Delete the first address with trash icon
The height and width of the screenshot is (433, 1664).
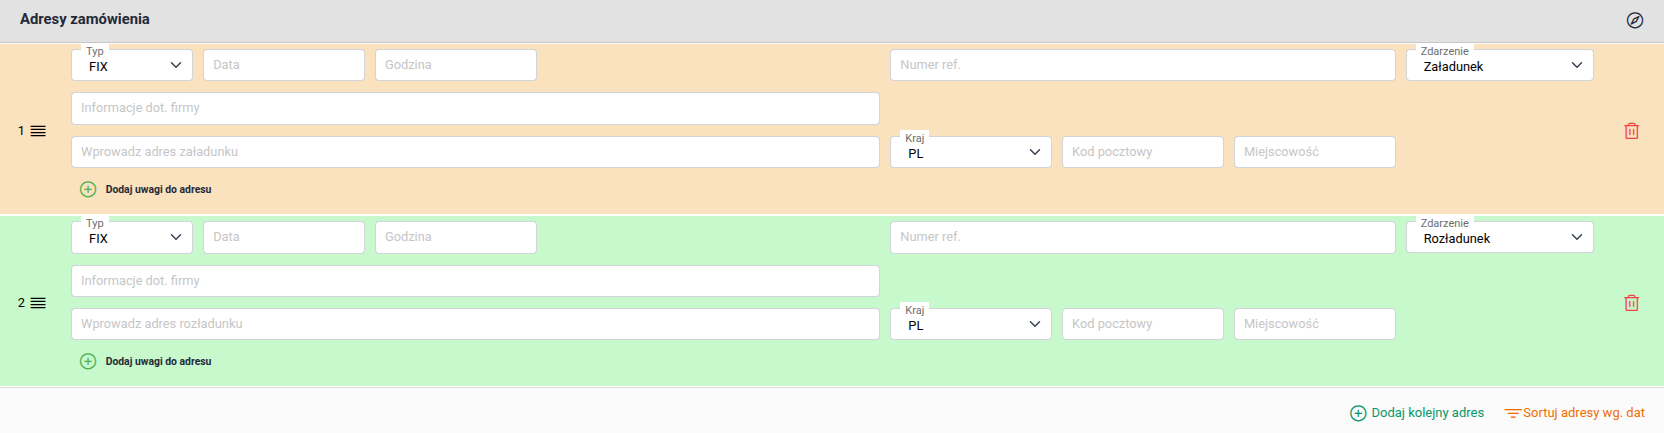tap(1631, 131)
